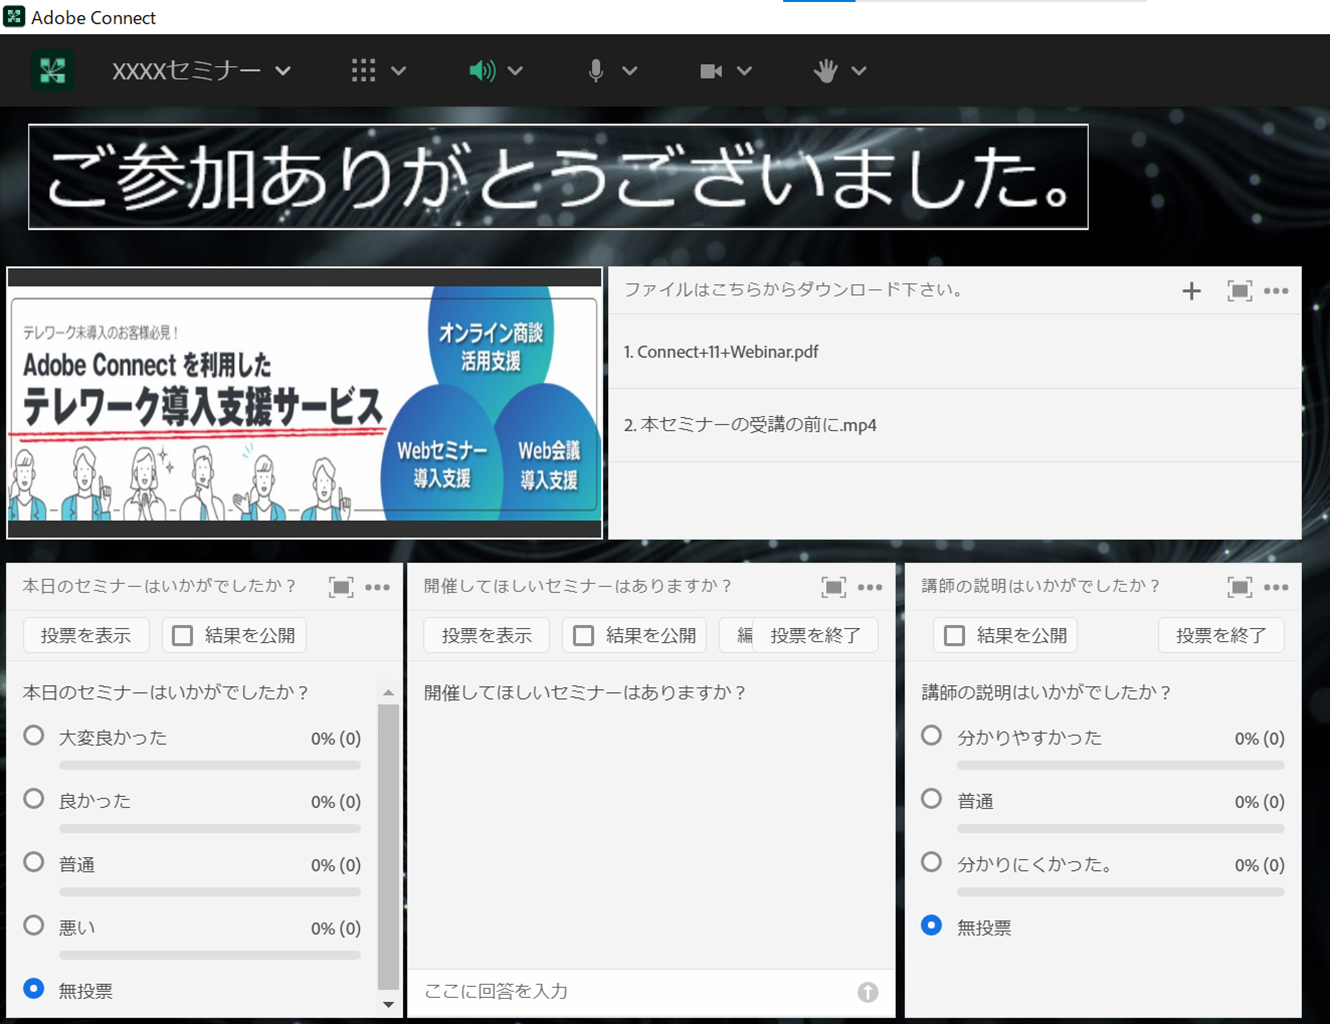Open the webcam options dropdown arrow
Screen dimensions: 1330x1024
(x=744, y=71)
